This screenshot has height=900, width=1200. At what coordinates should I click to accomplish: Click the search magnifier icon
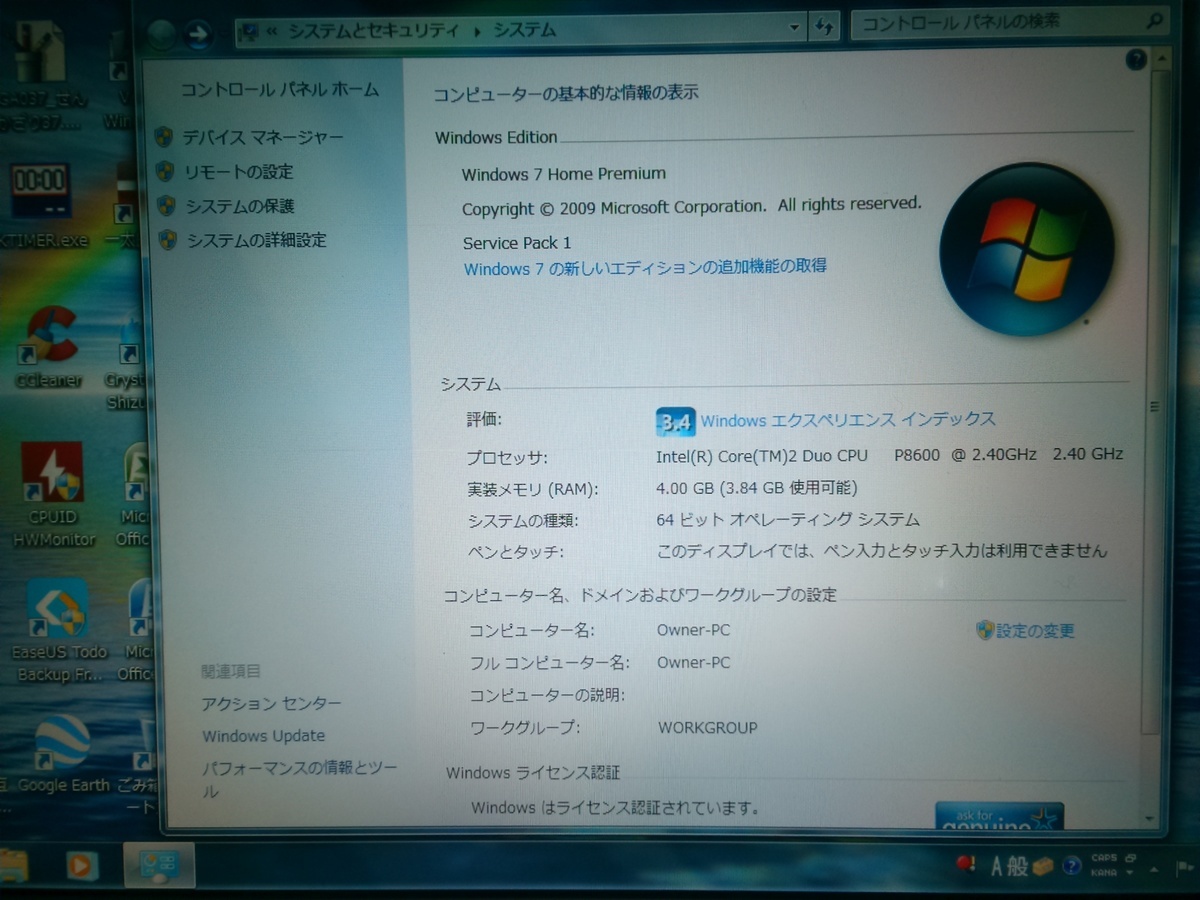[x=1154, y=20]
